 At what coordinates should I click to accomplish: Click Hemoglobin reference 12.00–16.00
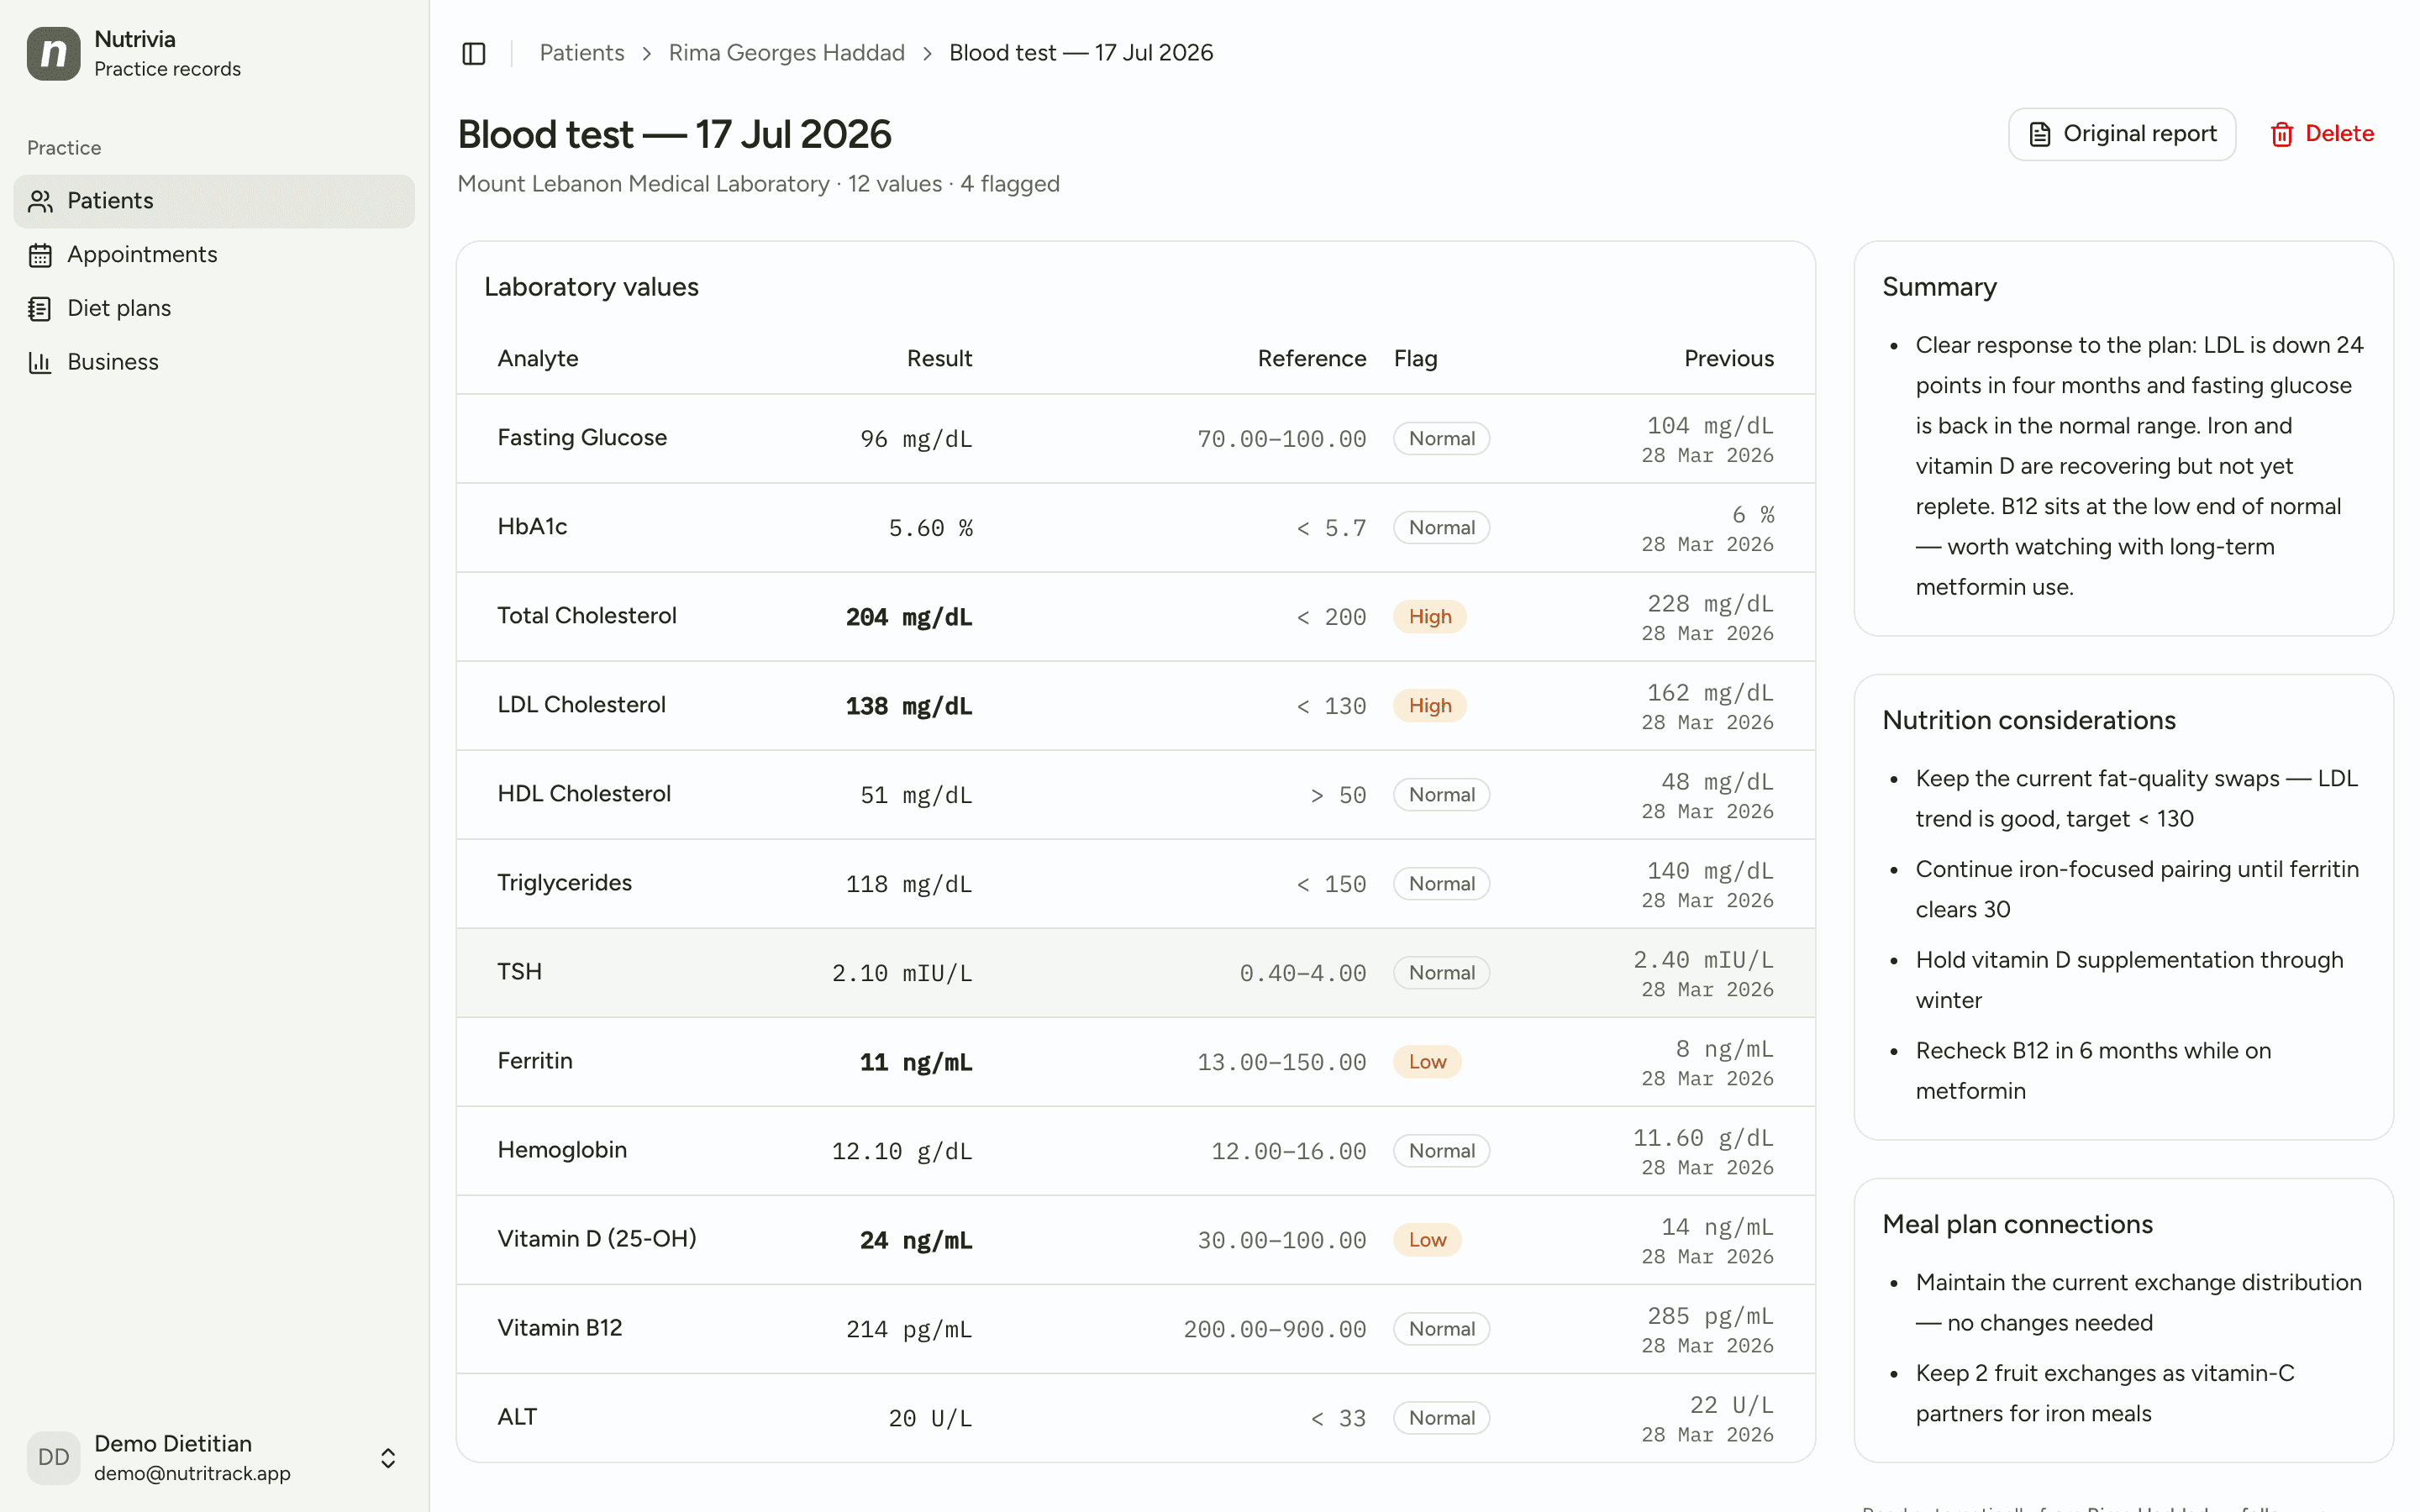(x=1288, y=1151)
